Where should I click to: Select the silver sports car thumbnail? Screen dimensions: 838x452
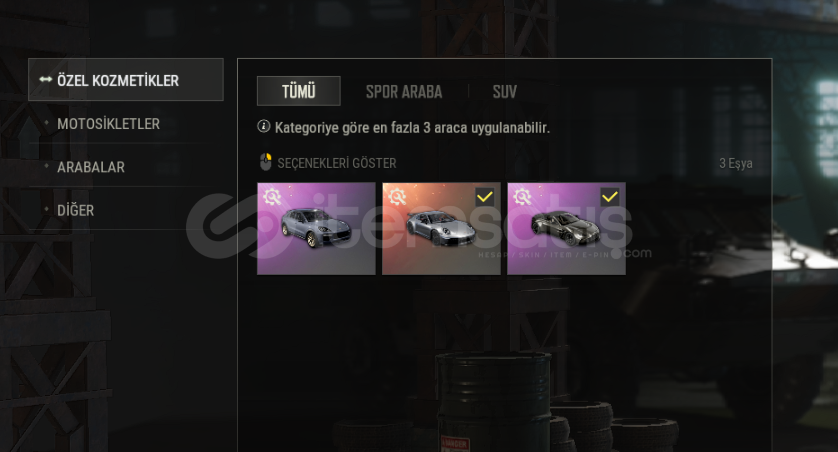click(x=441, y=229)
